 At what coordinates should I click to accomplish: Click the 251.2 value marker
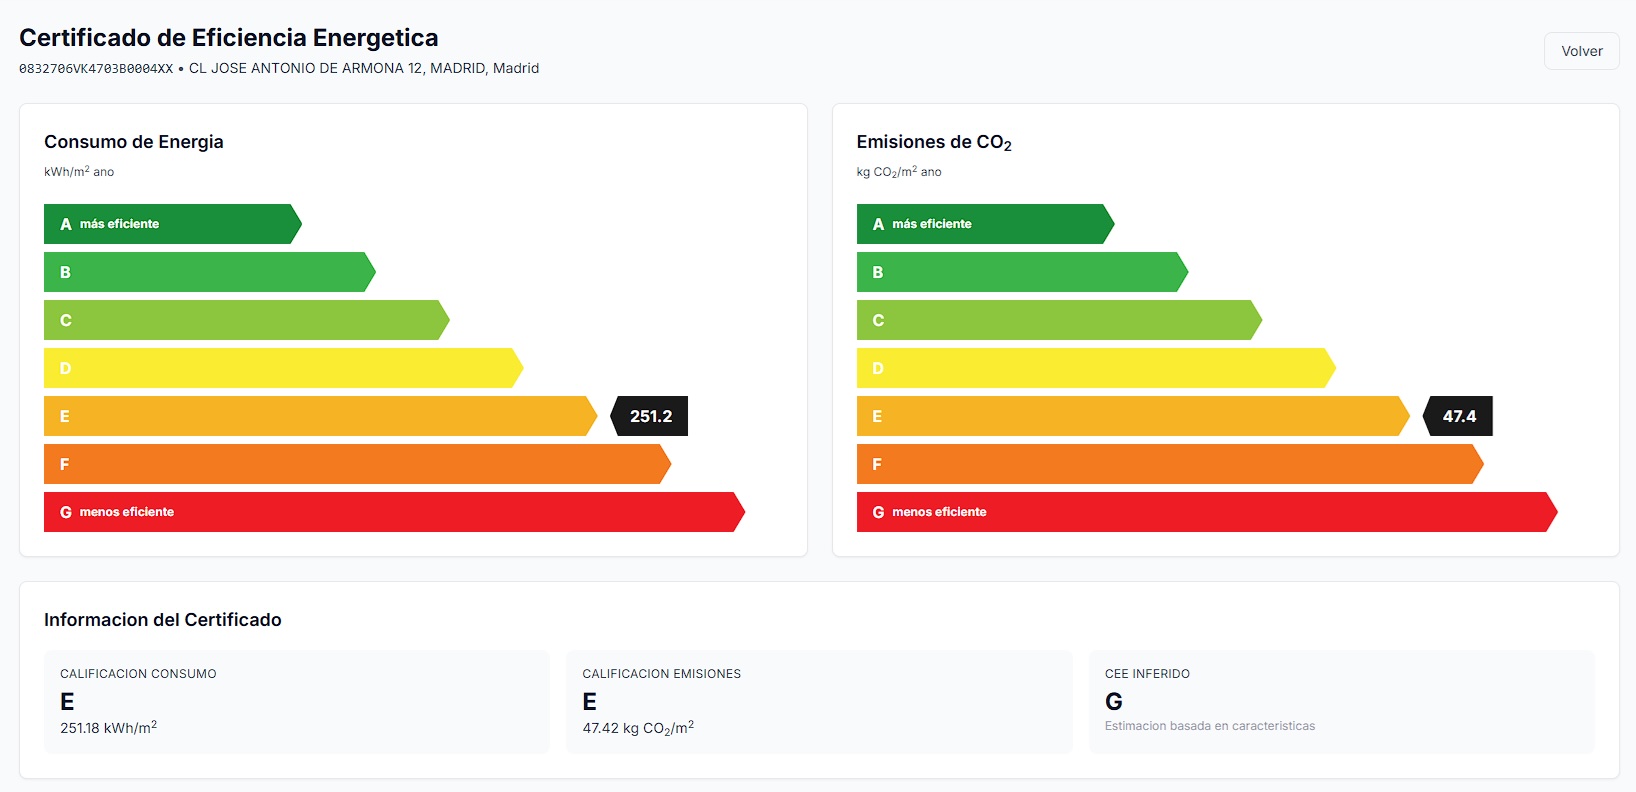click(x=651, y=416)
